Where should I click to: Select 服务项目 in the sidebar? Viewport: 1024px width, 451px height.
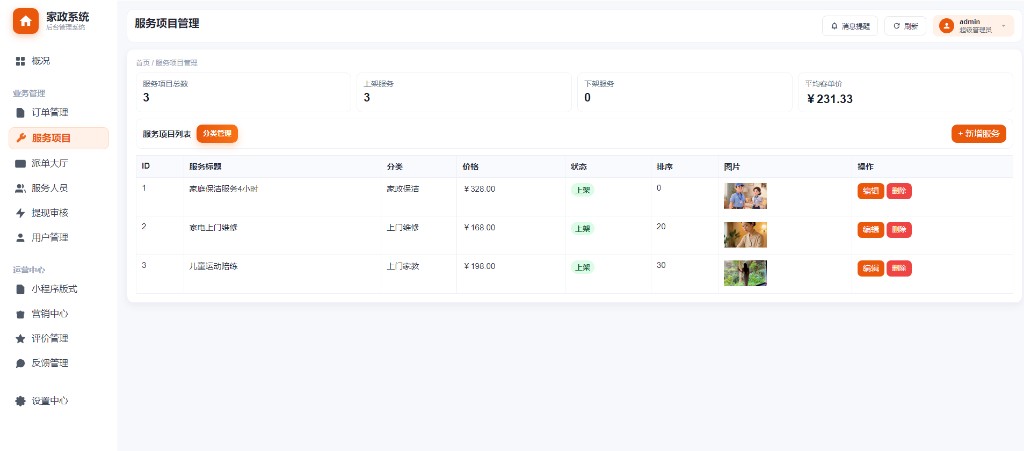(58, 138)
